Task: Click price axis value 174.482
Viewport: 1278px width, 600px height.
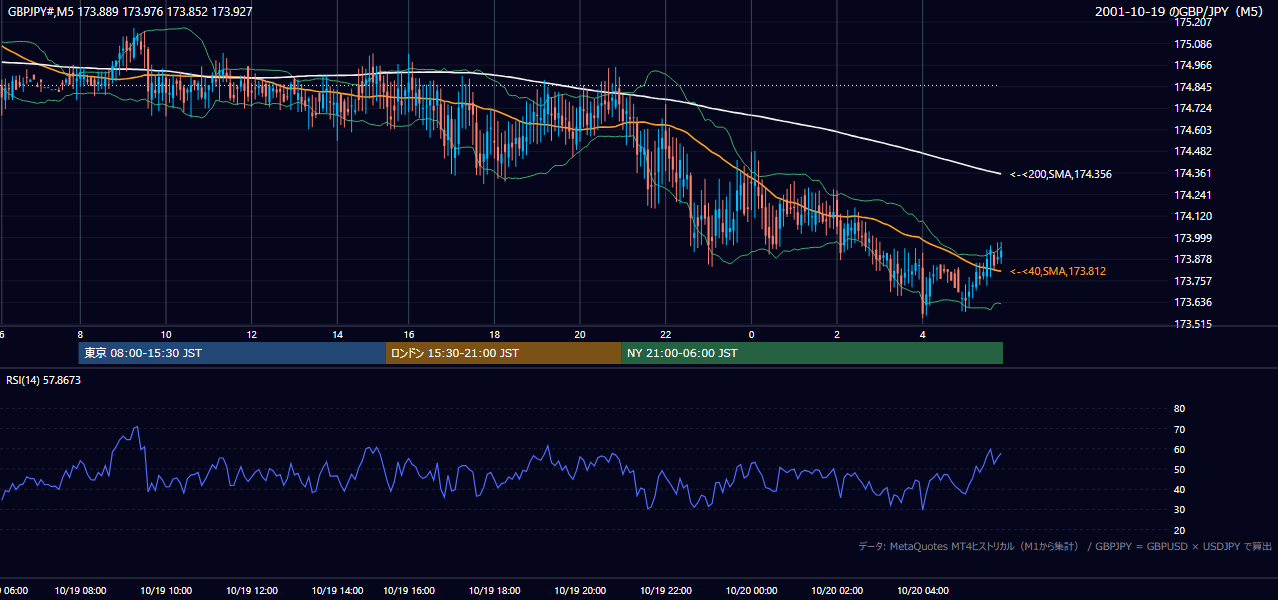Action: point(1192,152)
